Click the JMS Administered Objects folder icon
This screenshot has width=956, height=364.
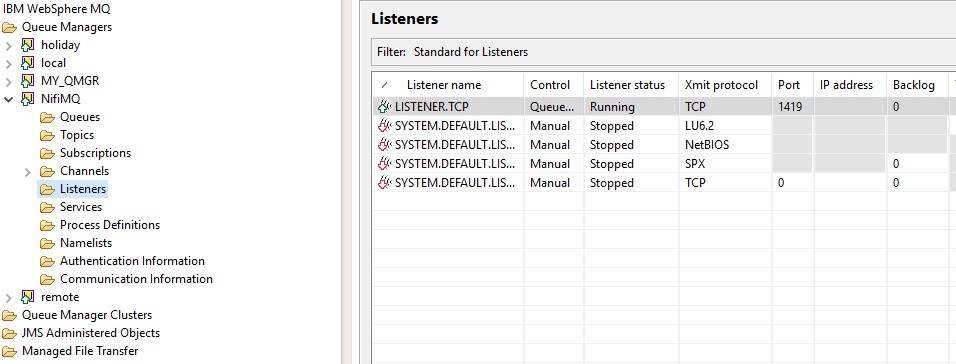click(x=9, y=334)
